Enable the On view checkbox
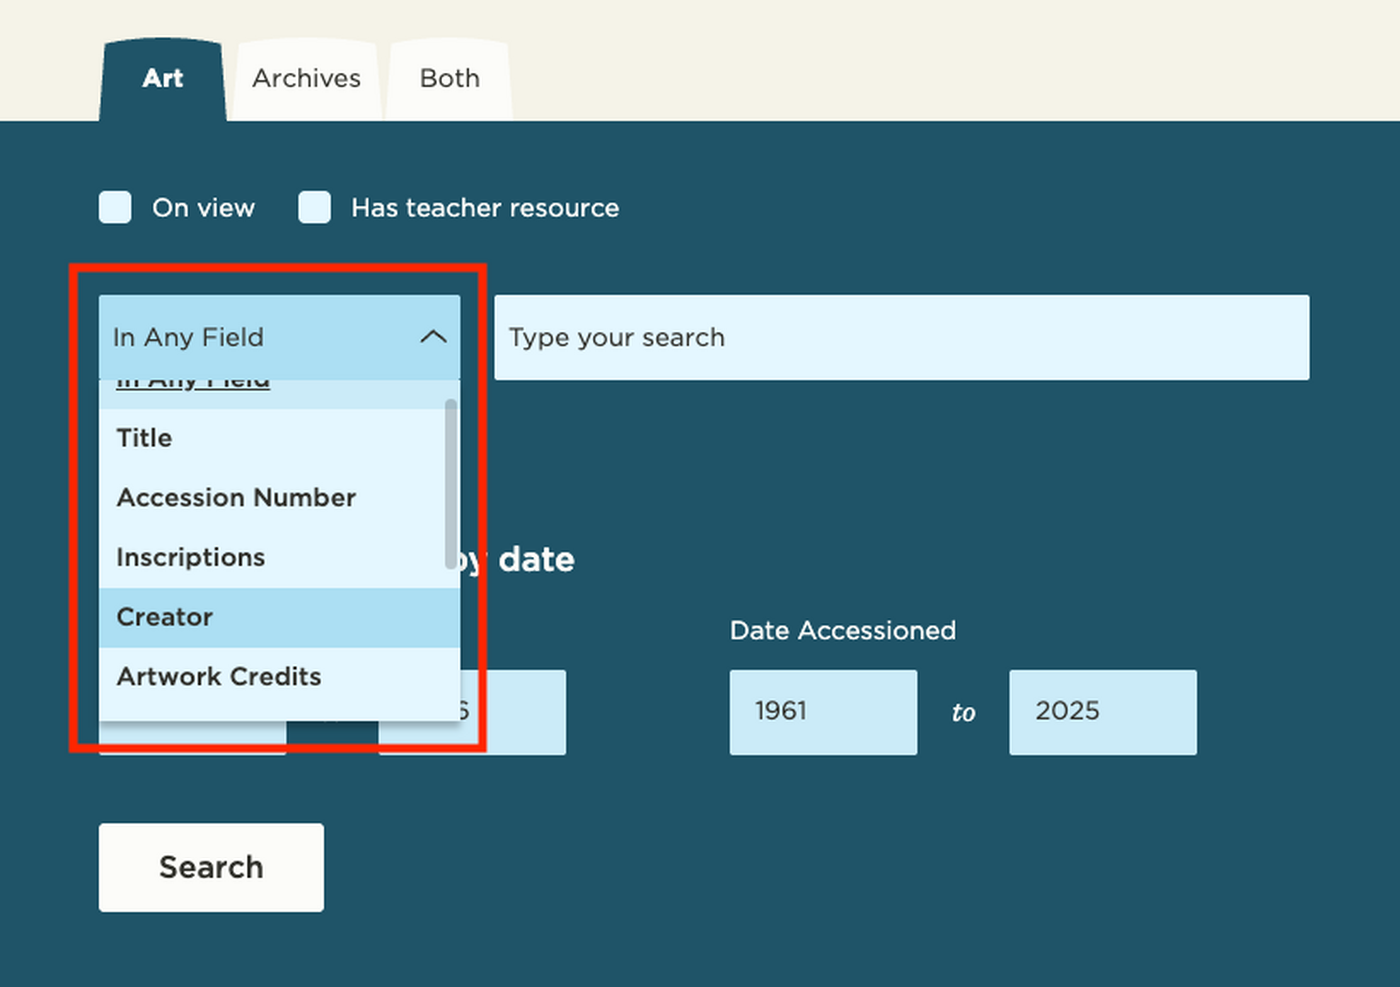 (x=114, y=207)
